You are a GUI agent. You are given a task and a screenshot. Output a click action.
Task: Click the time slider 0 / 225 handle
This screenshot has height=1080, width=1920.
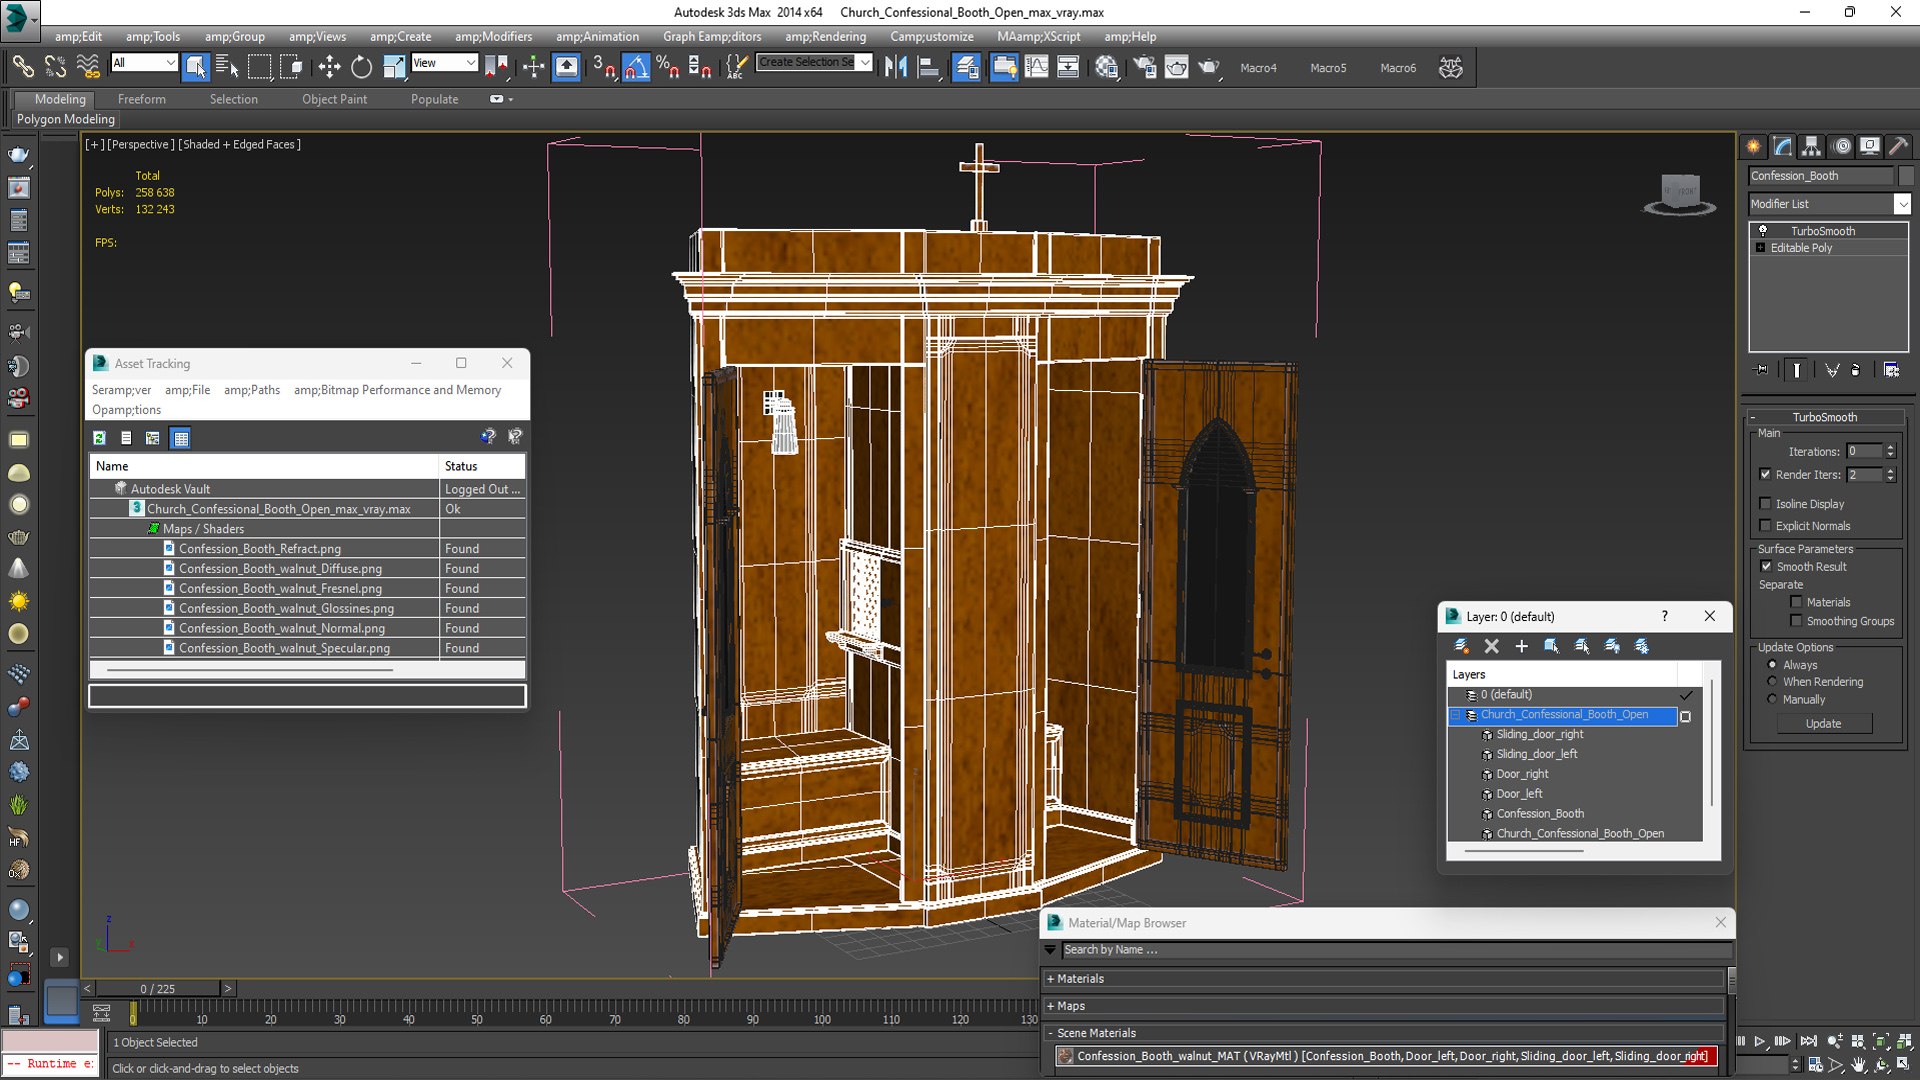click(157, 989)
